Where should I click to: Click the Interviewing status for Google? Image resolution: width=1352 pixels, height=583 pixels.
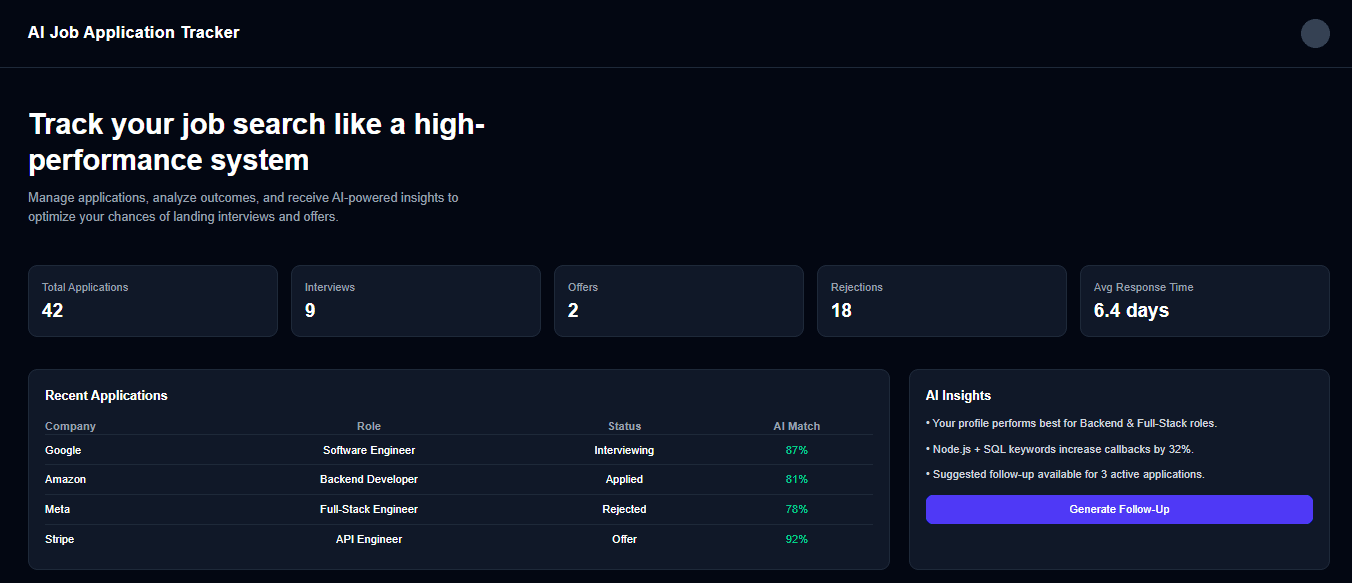coord(624,450)
